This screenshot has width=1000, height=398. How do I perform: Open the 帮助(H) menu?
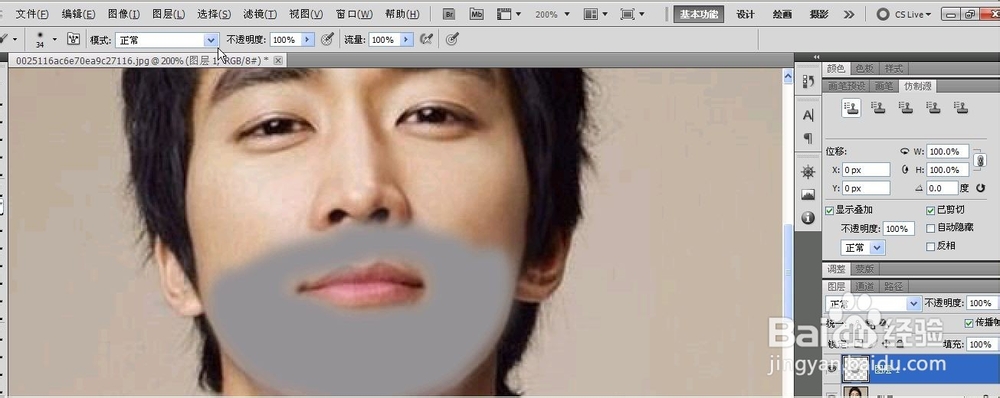point(402,14)
